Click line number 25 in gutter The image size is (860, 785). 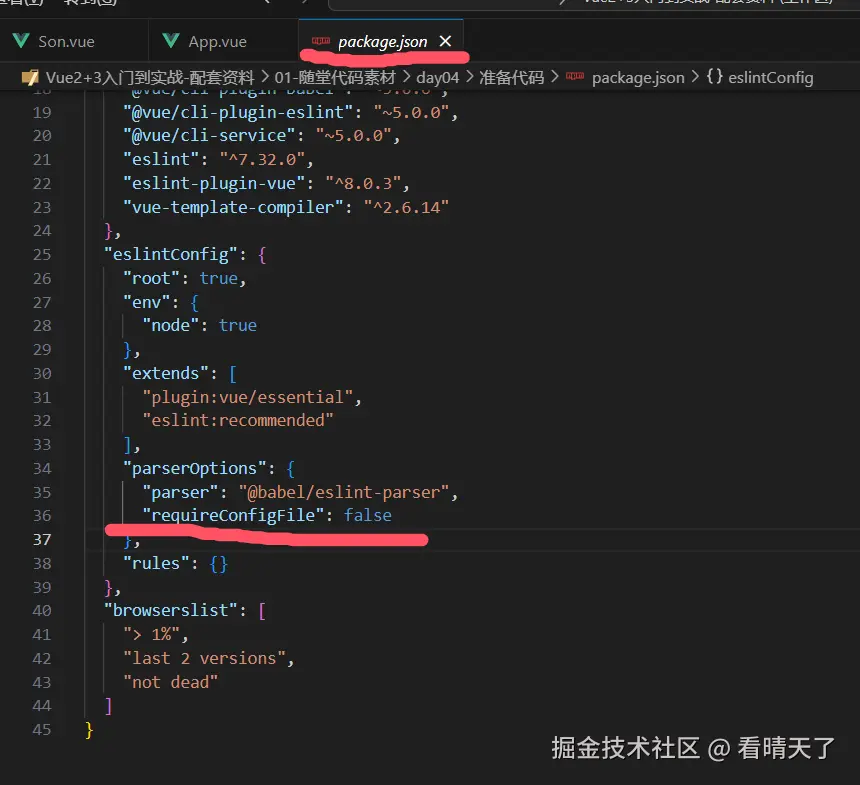(x=42, y=255)
